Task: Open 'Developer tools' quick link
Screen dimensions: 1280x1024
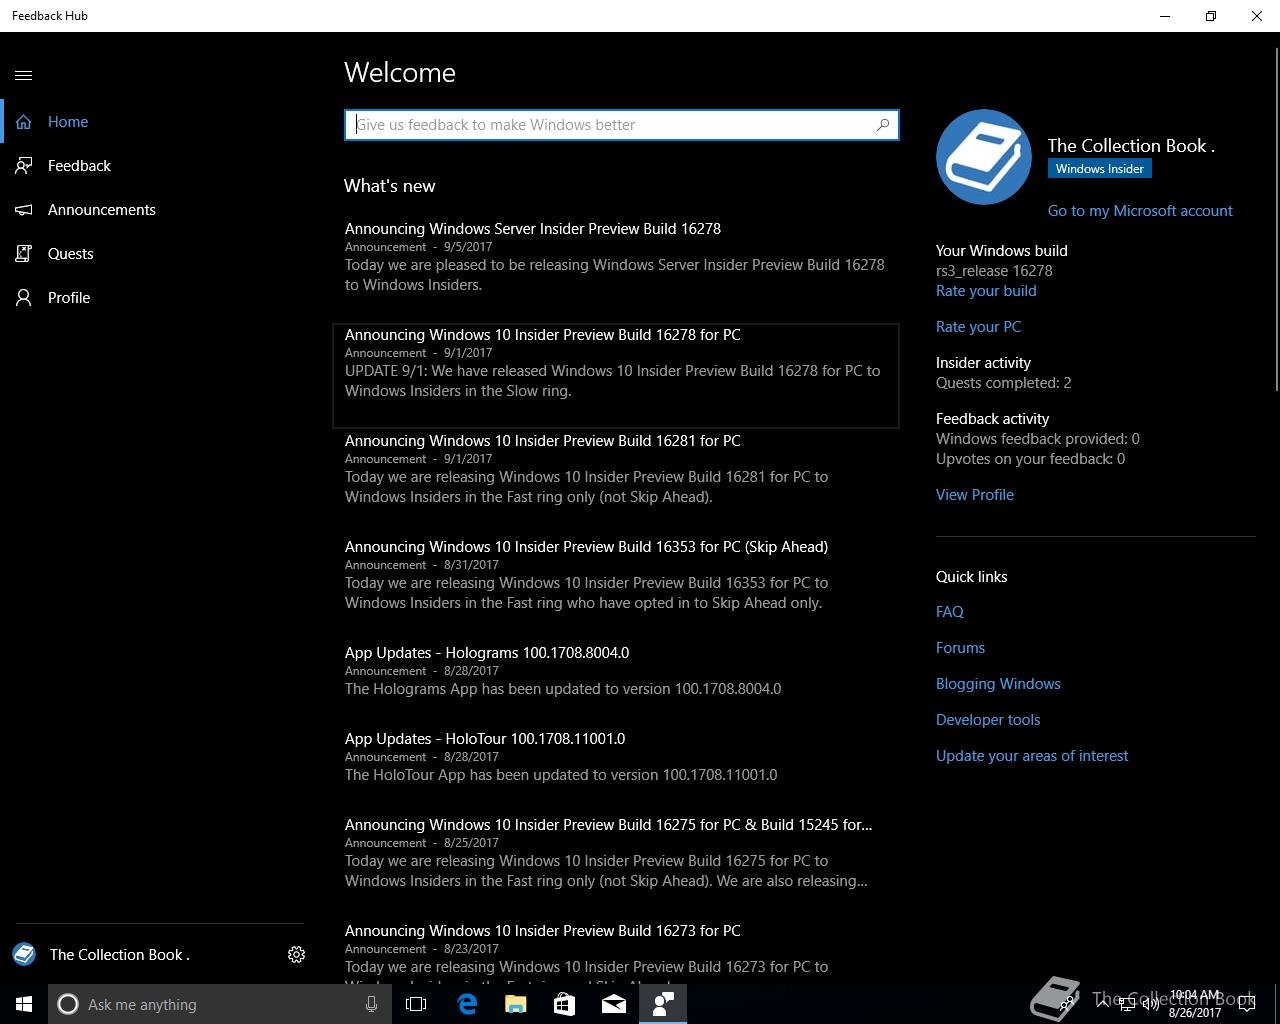Action: [x=988, y=720]
